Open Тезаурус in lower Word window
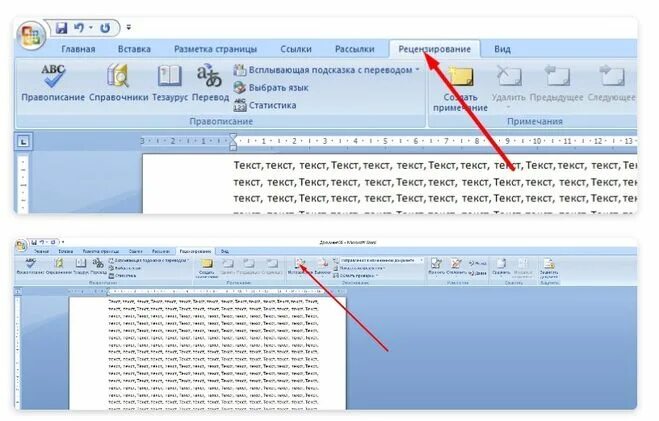 (x=81, y=267)
